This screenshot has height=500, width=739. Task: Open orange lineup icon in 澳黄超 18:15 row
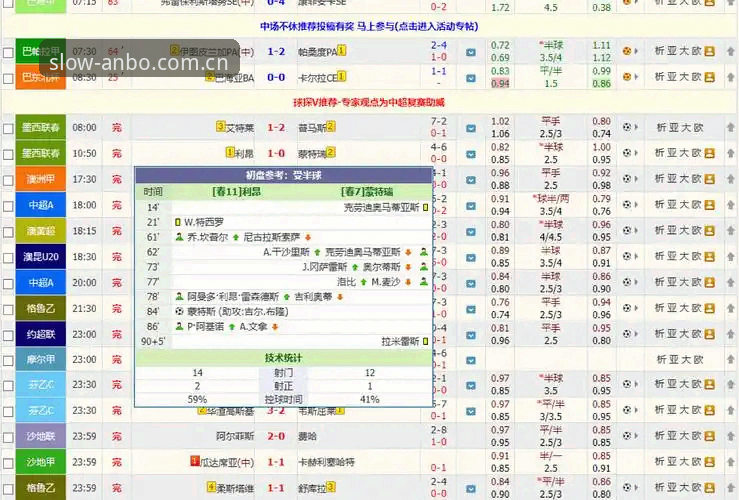click(x=710, y=230)
